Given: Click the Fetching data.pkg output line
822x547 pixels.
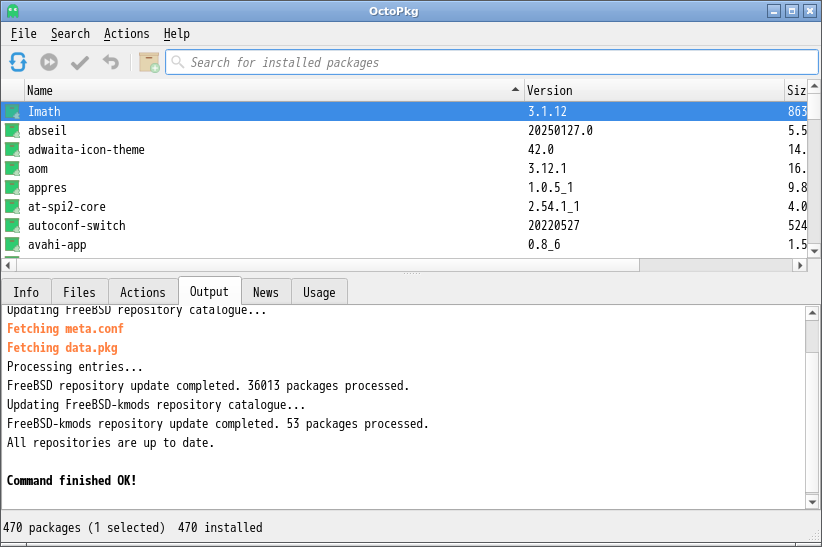Looking at the screenshot, I should click(x=62, y=348).
